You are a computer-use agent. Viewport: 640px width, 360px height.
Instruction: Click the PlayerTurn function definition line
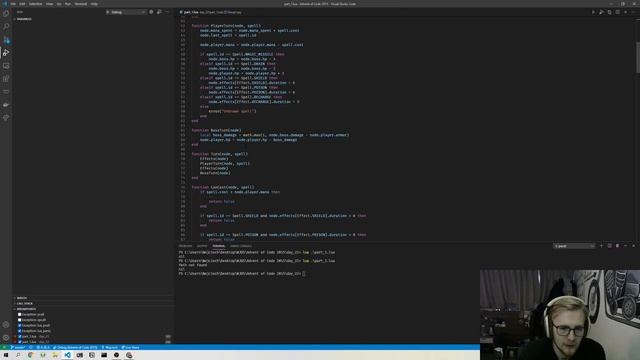[226, 26]
